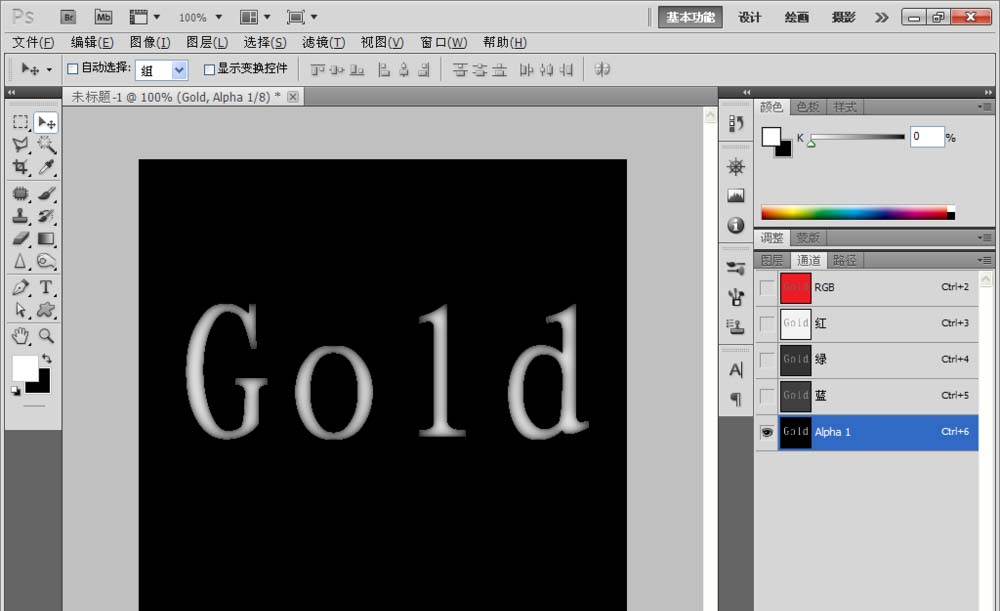Switch to the 色板 tab
1000x611 pixels.
tap(808, 107)
